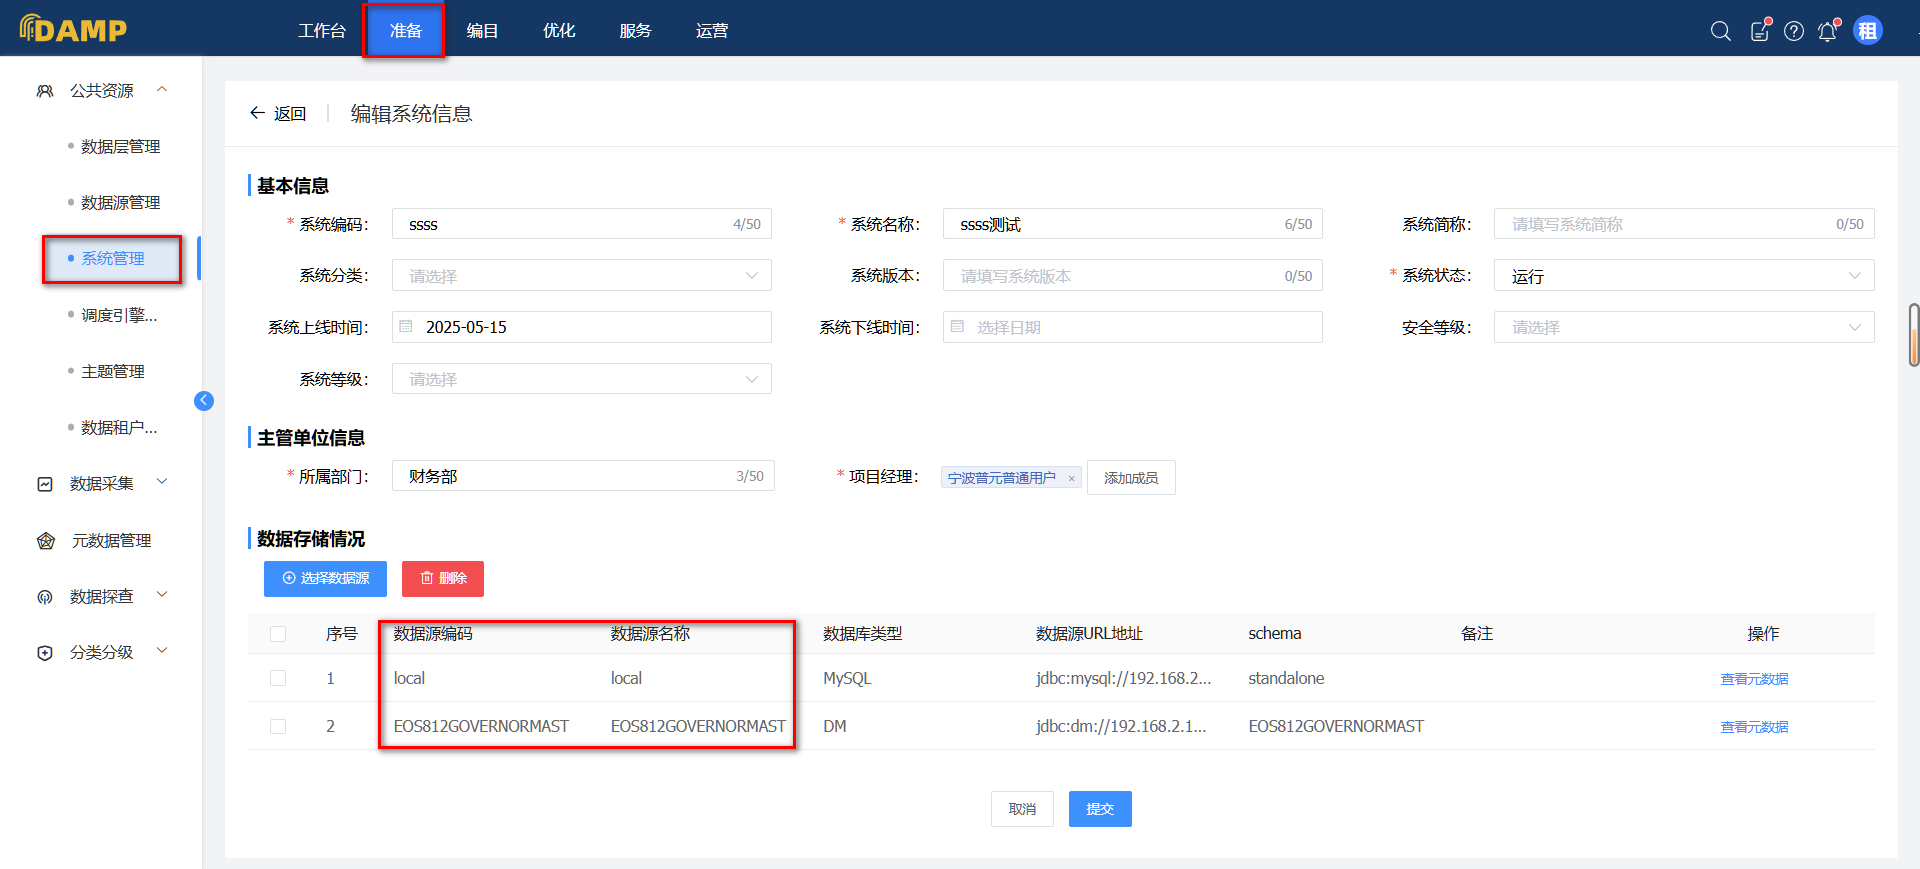Open the task notes icon in header

pyautogui.click(x=1759, y=31)
